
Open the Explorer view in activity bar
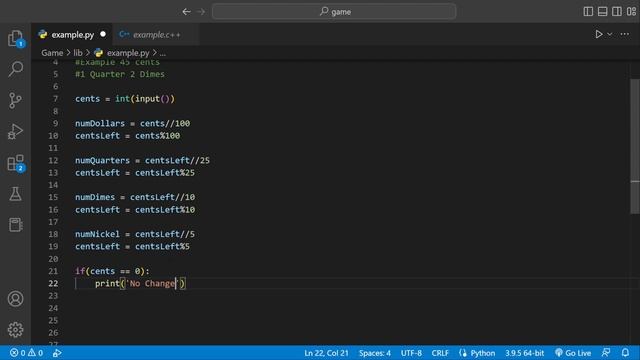click(x=16, y=38)
